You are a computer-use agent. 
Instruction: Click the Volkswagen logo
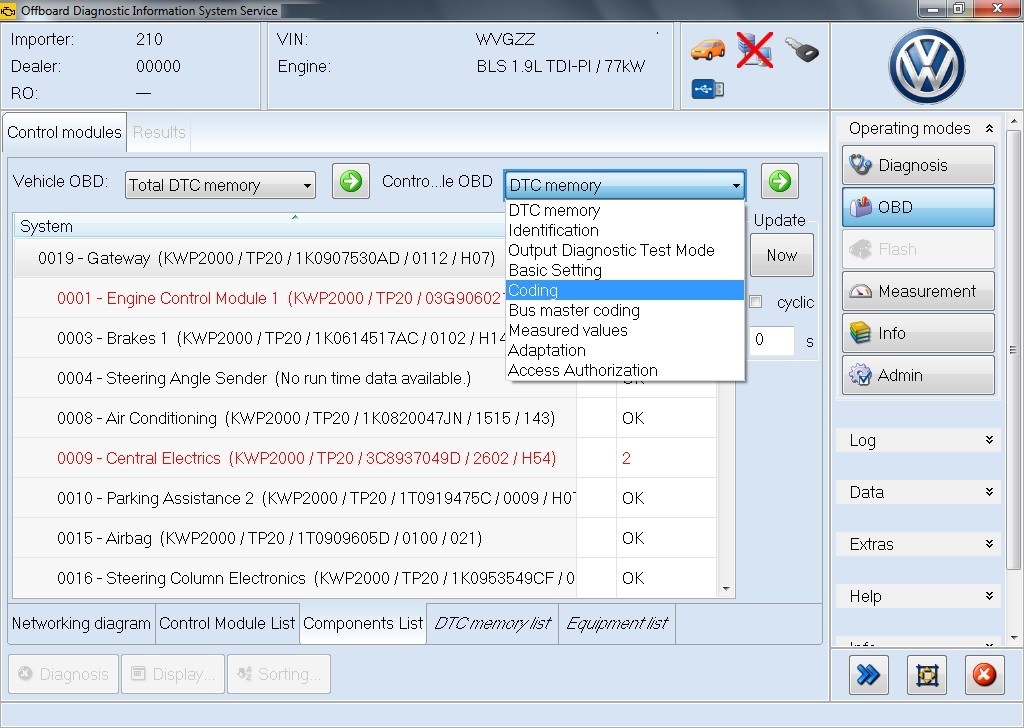pyautogui.click(x=927, y=66)
